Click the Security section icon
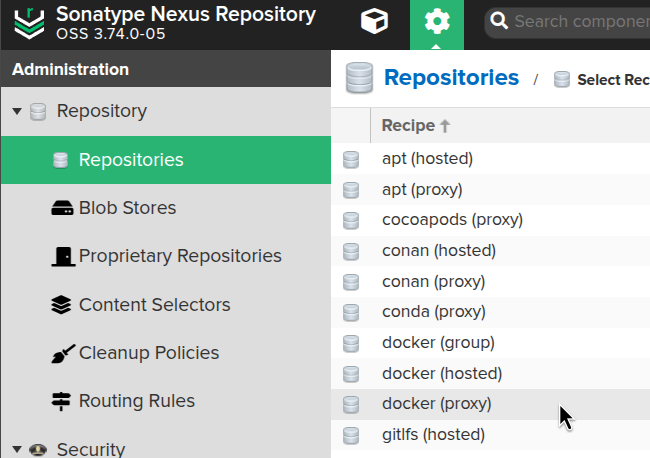The height and width of the screenshot is (458, 650). (x=38, y=449)
